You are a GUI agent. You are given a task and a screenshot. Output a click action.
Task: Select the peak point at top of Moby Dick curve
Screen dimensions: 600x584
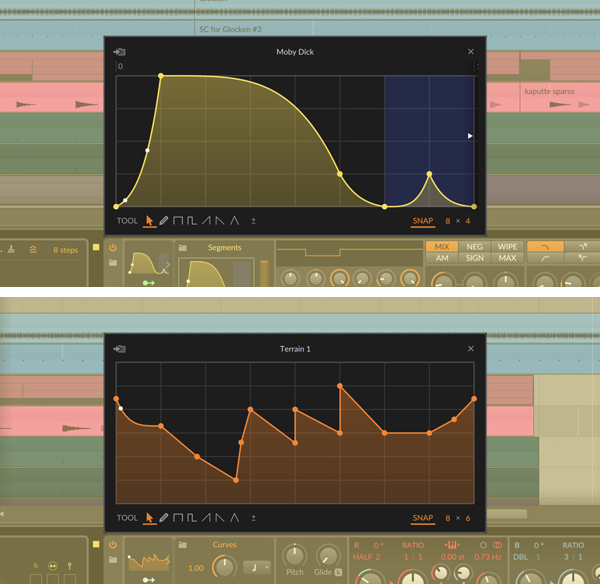tap(161, 76)
